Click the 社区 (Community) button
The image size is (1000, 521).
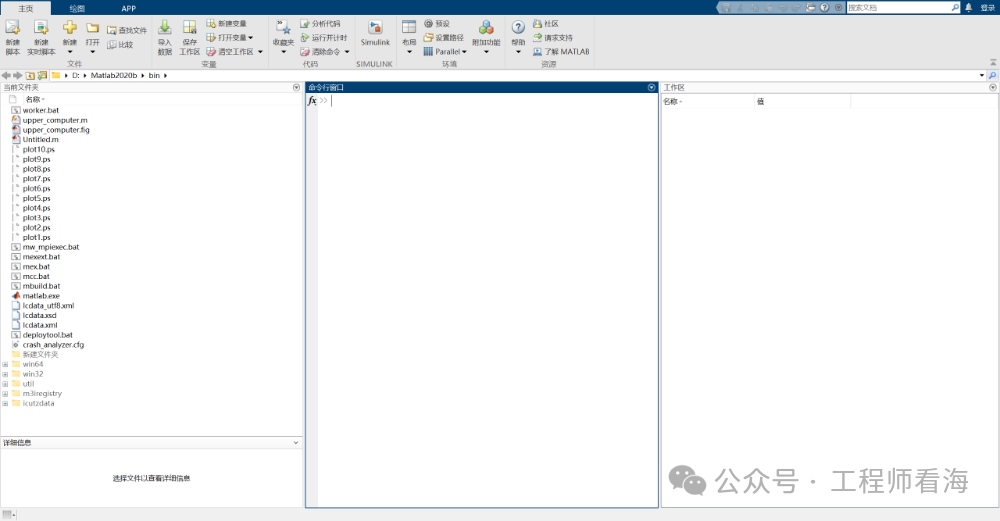pos(546,24)
